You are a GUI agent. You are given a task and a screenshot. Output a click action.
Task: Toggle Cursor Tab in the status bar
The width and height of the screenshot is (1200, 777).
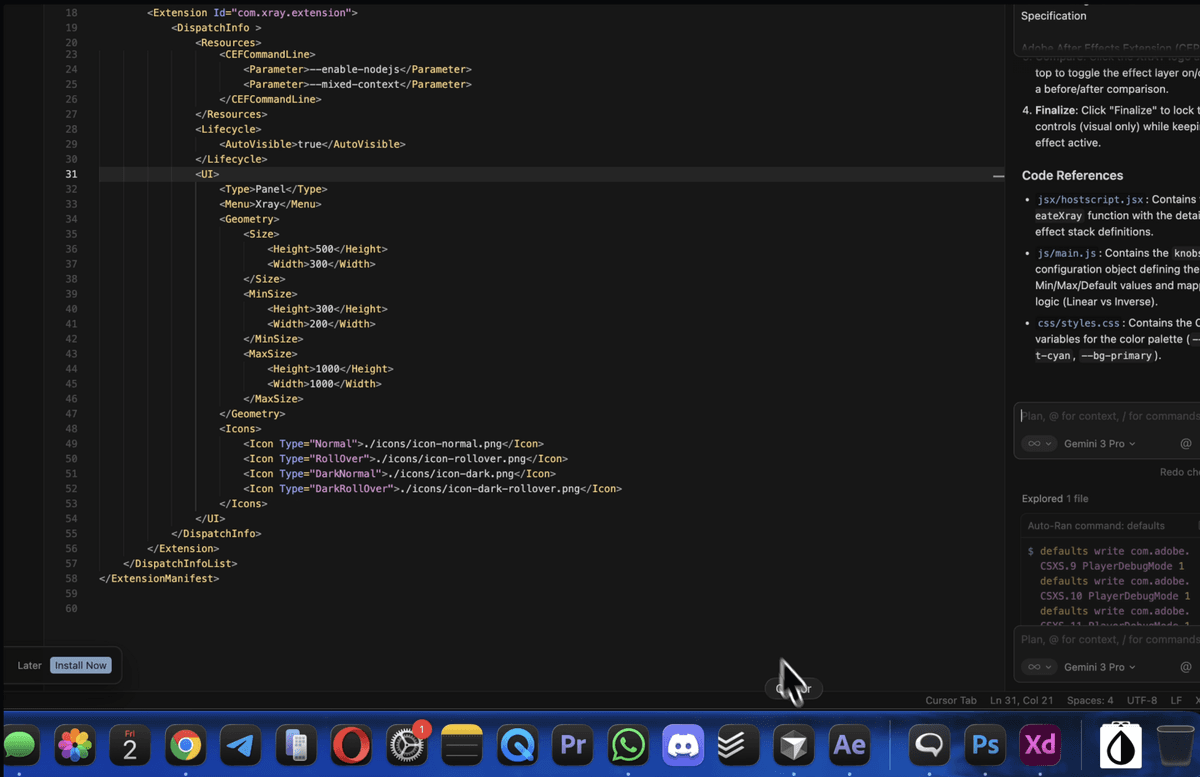(x=950, y=701)
